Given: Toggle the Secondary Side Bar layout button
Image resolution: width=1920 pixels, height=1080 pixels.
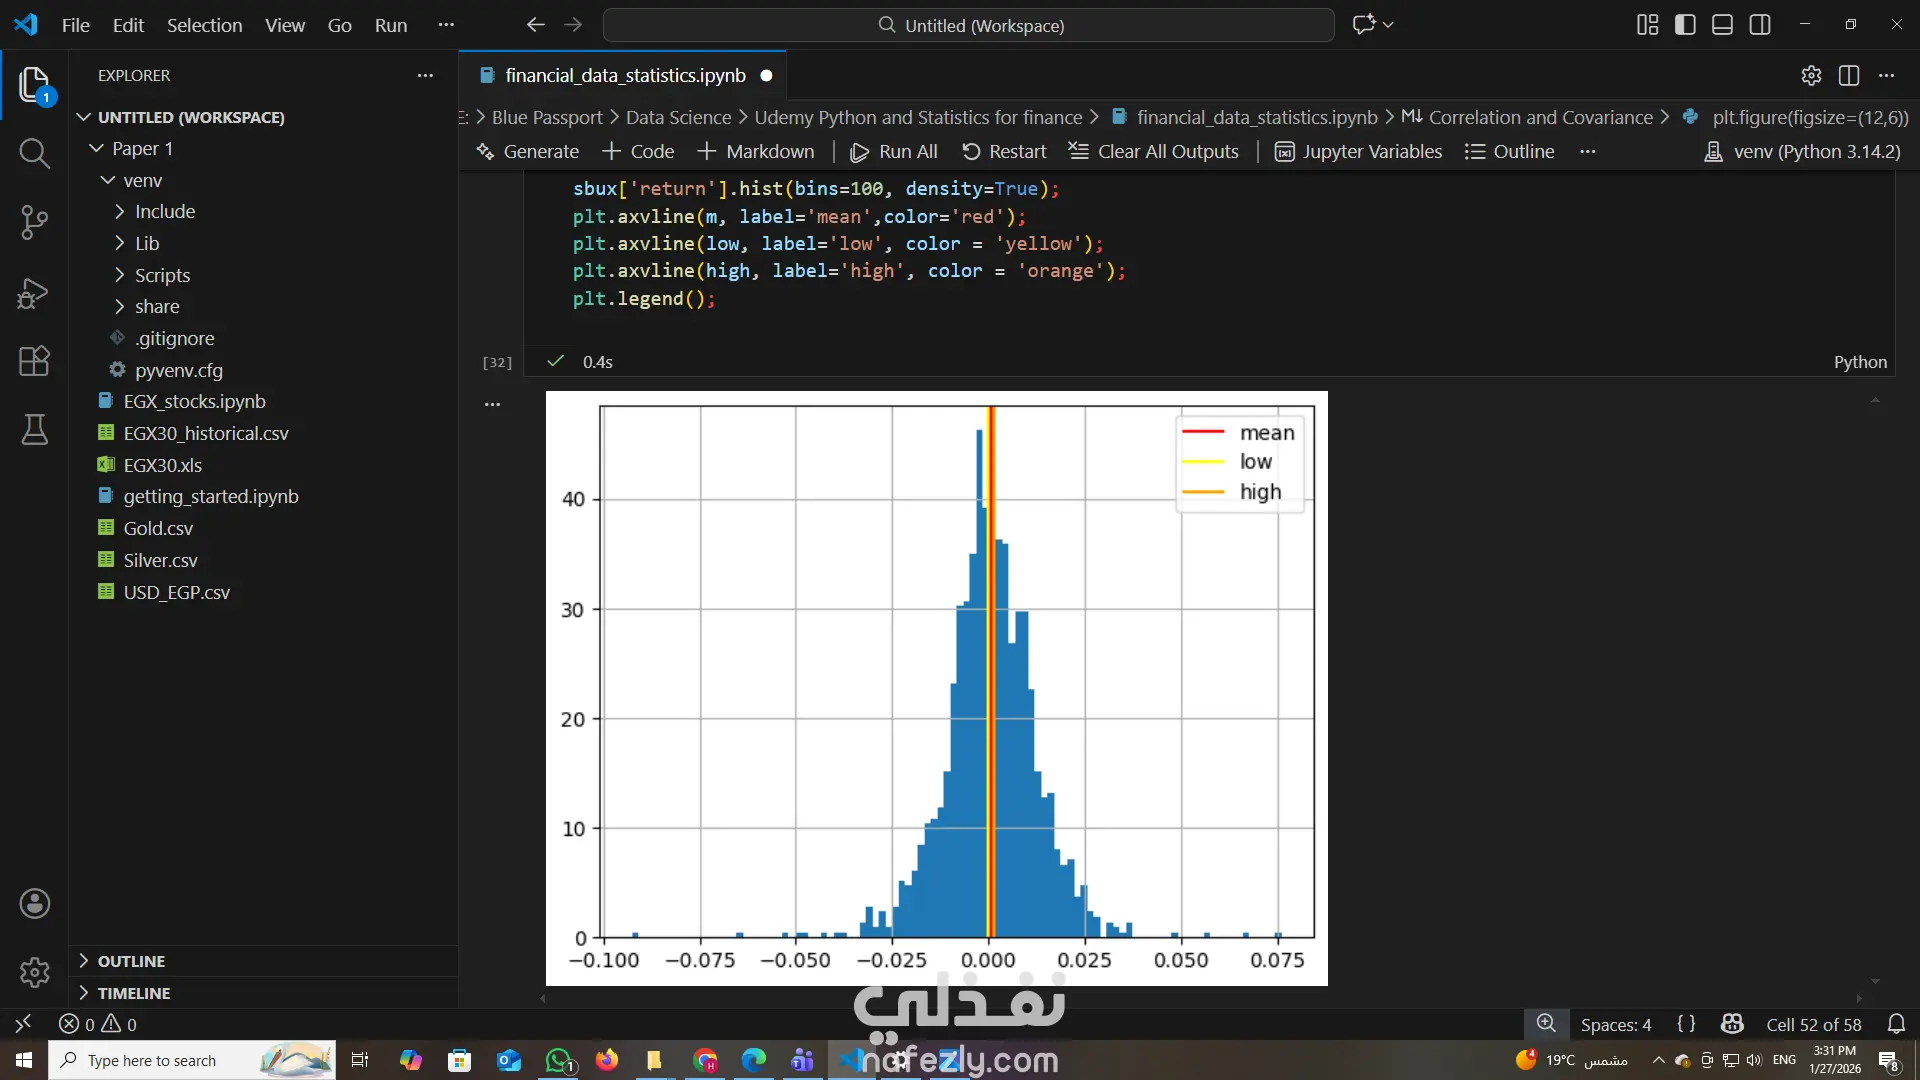Looking at the screenshot, I should click(x=1760, y=25).
